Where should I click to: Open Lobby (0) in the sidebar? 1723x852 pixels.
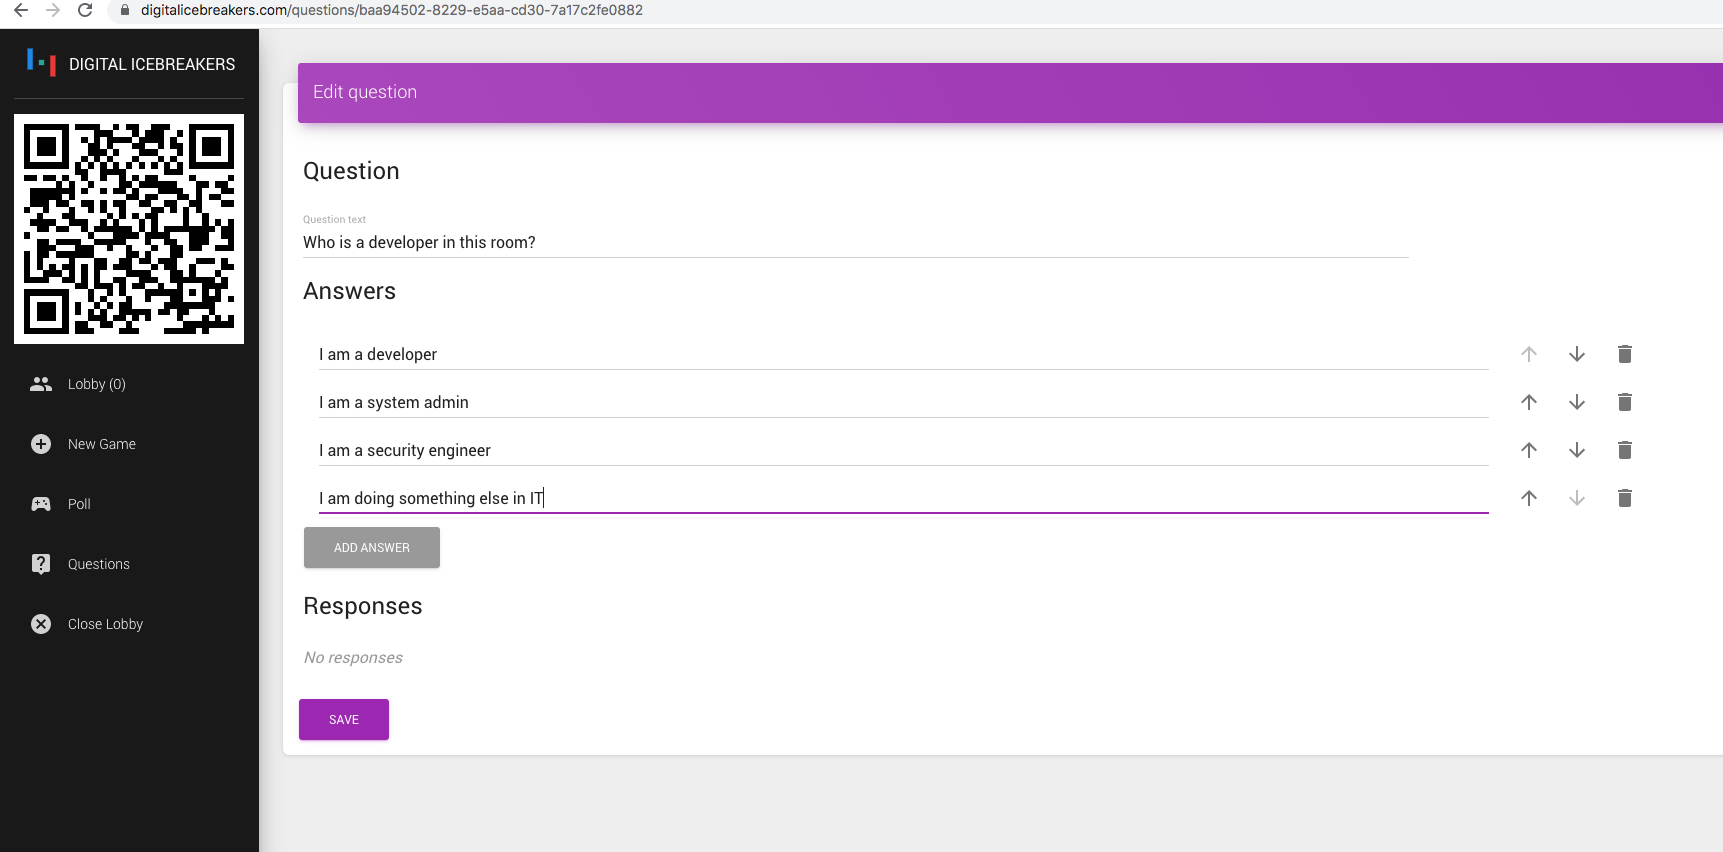[129, 384]
